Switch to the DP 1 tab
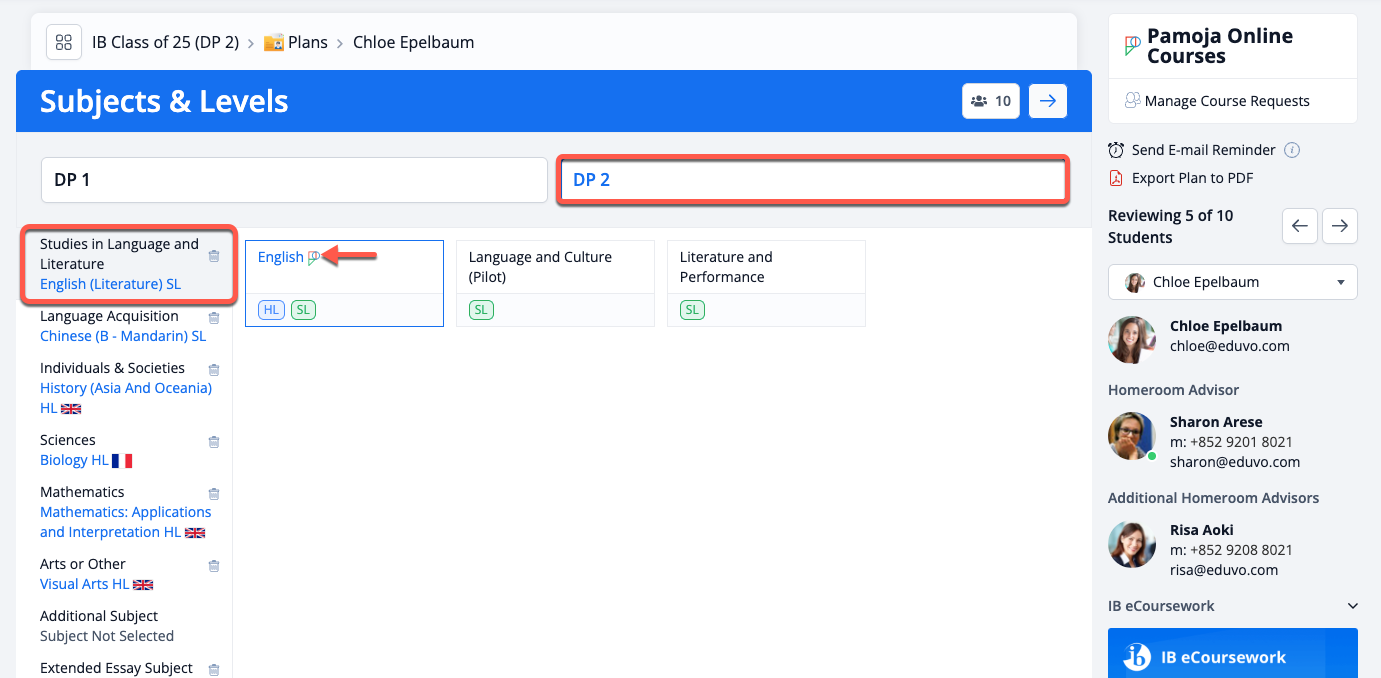Viewport: 1381px width, 678px height. click(x=293, y=180)
